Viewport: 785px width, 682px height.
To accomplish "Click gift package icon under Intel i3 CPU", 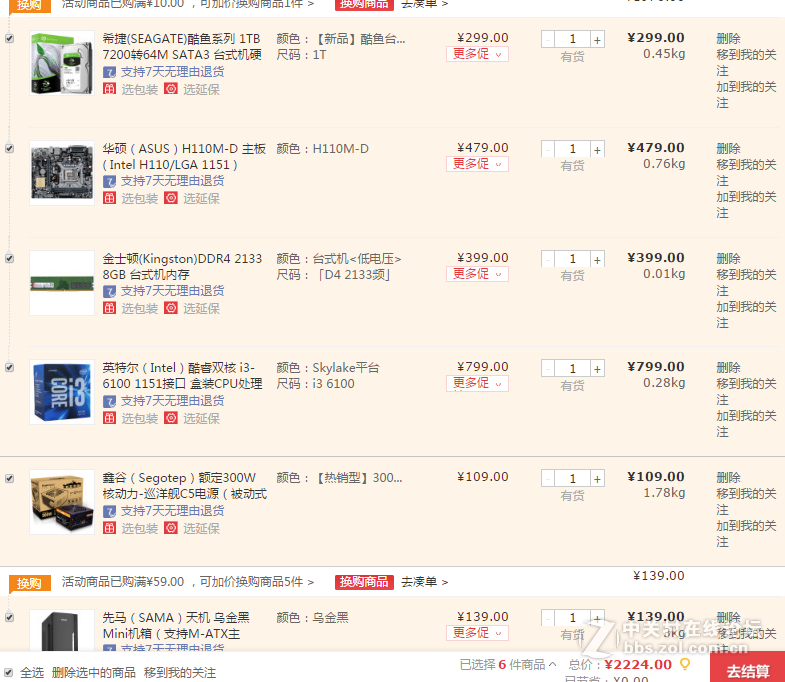I will pyautogui.click(x=109, y=418).
